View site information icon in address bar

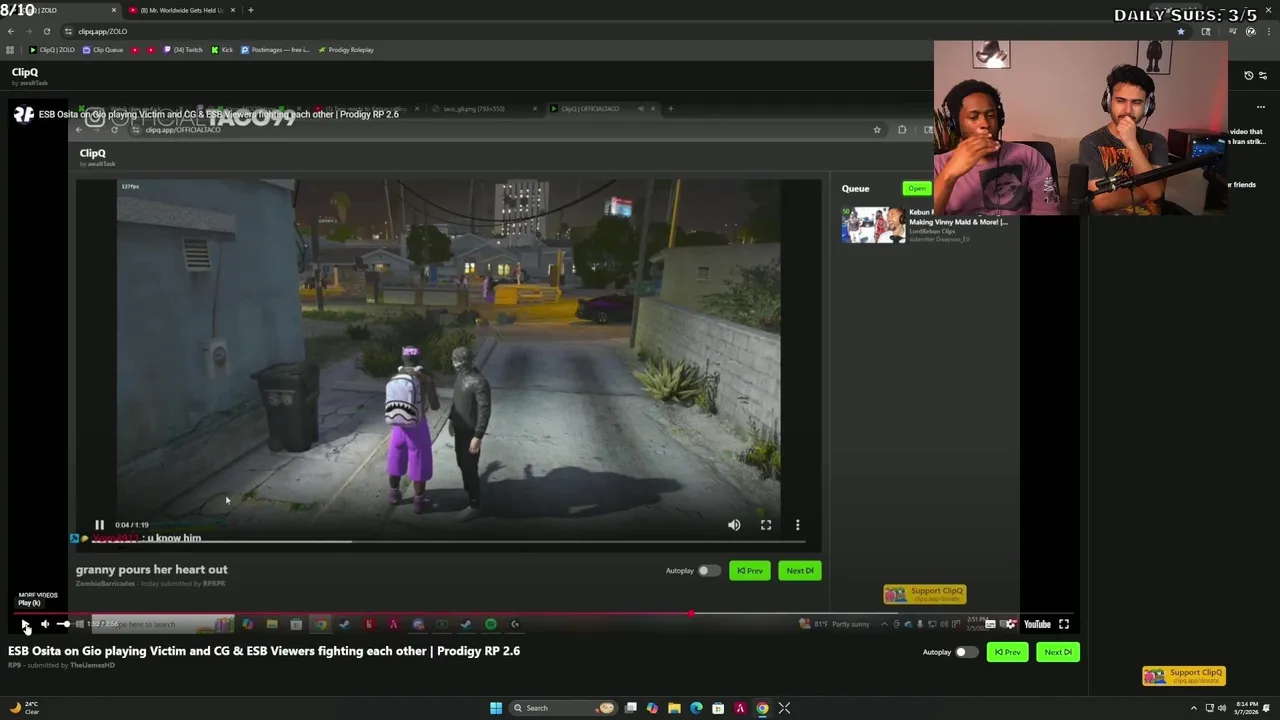point(68,31)
